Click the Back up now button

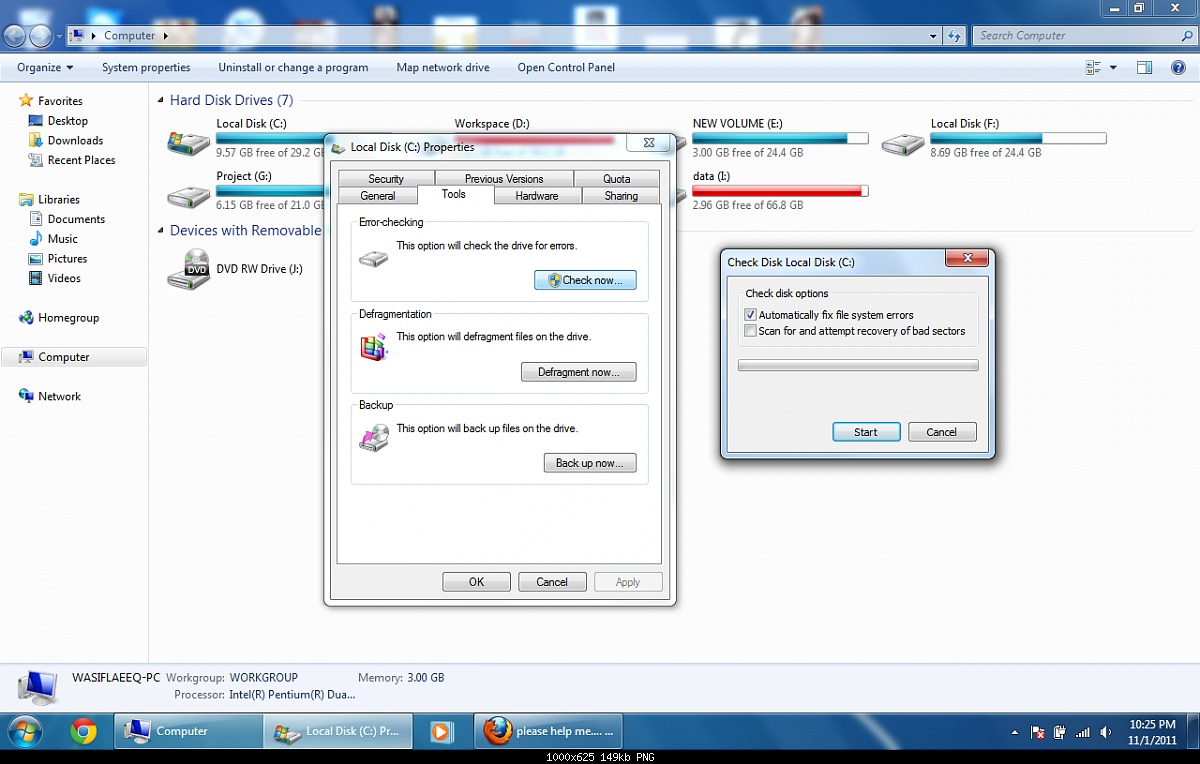pos(590,463)
